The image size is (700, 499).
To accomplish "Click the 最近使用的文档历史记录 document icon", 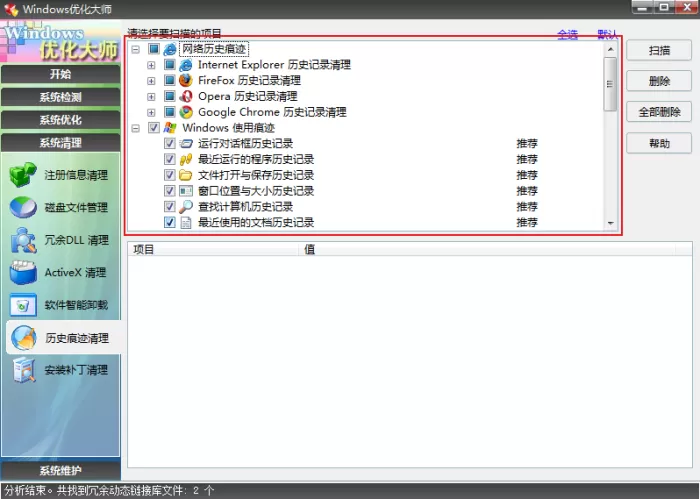I will [186, 222].
